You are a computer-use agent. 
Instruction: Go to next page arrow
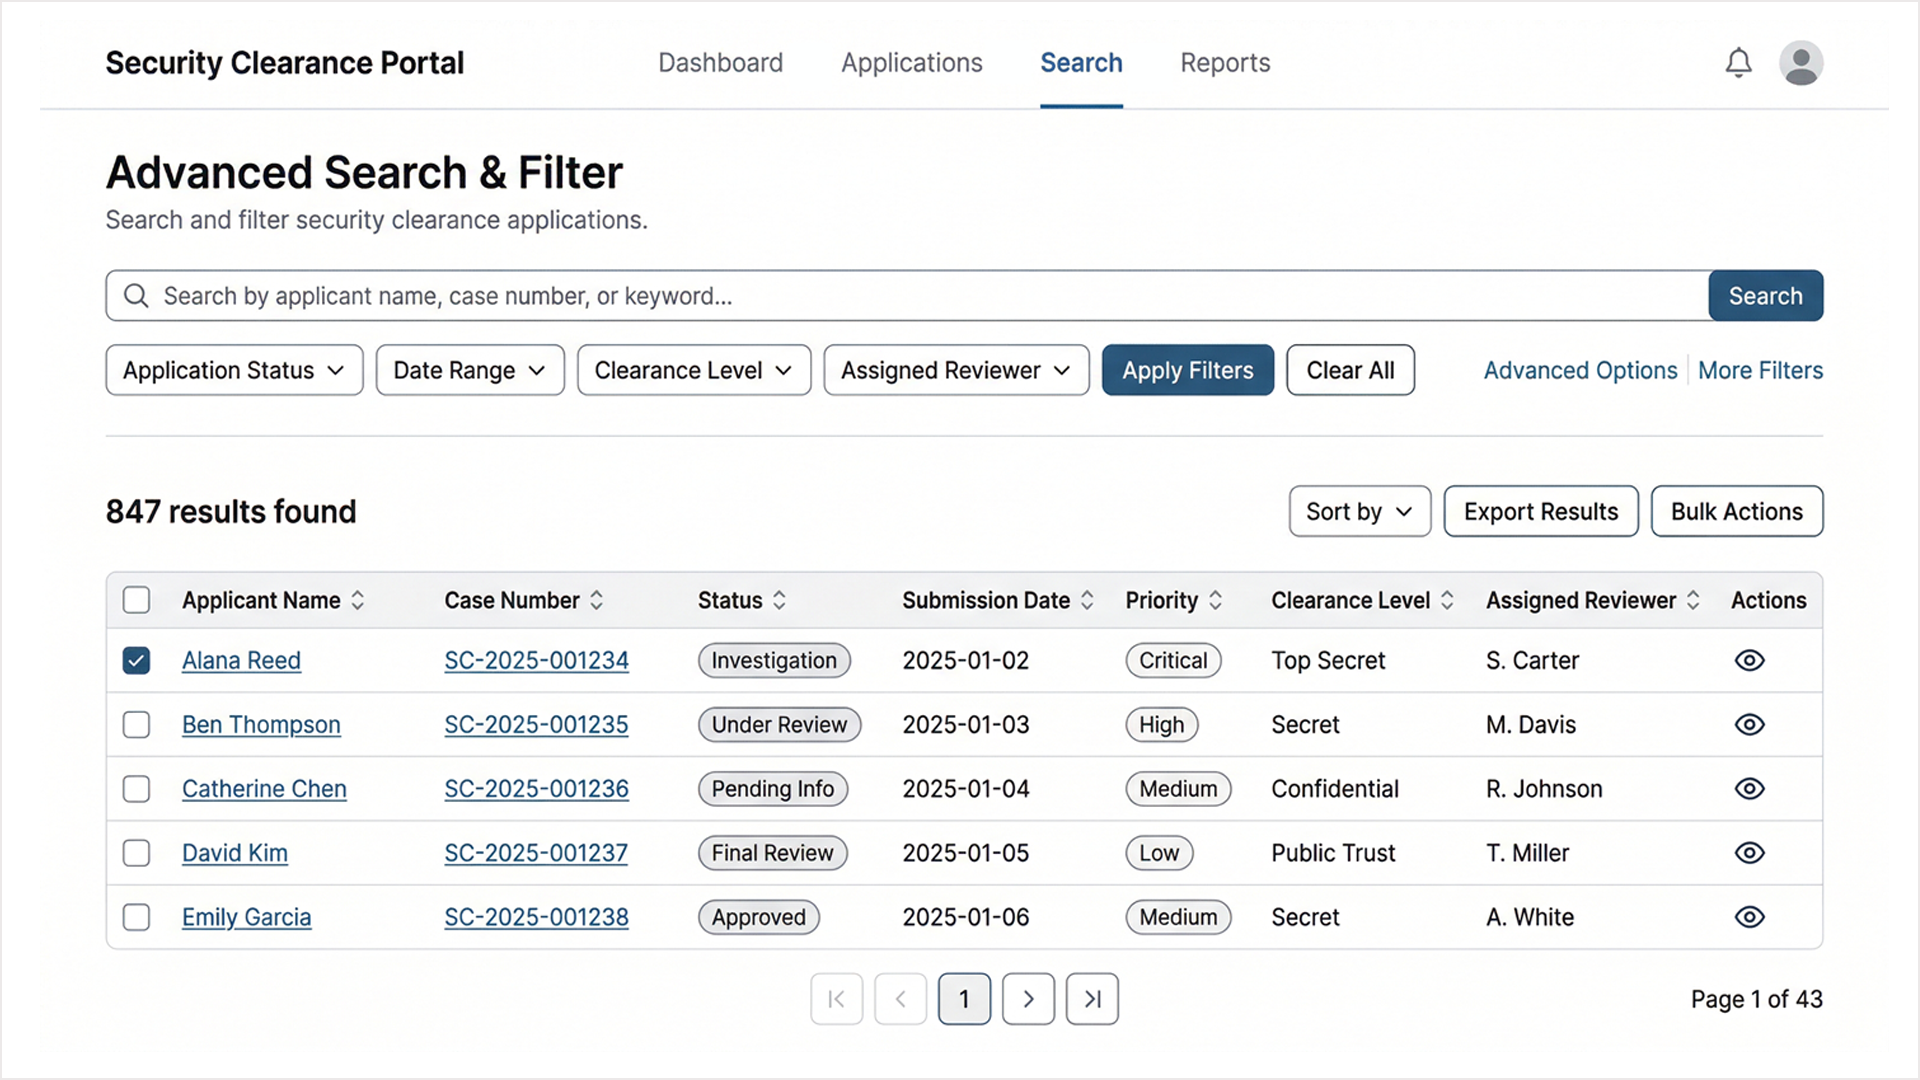[x=1028, y=999]
